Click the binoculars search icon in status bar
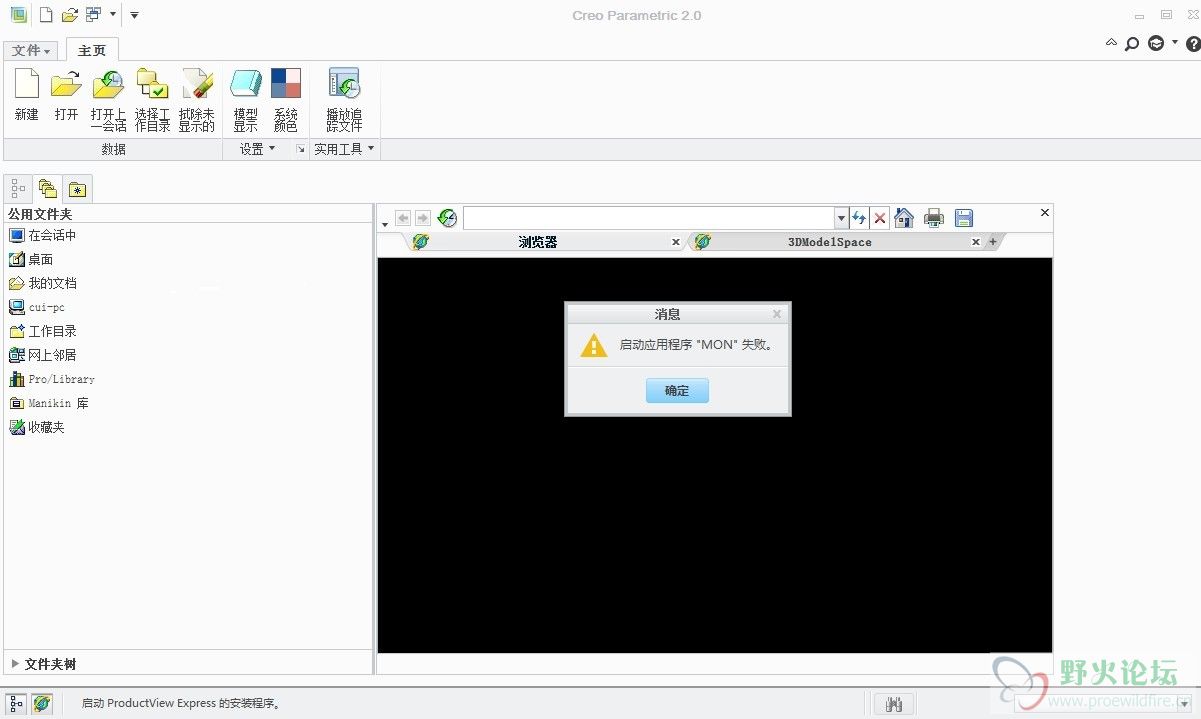 click(x=894, y=704)
